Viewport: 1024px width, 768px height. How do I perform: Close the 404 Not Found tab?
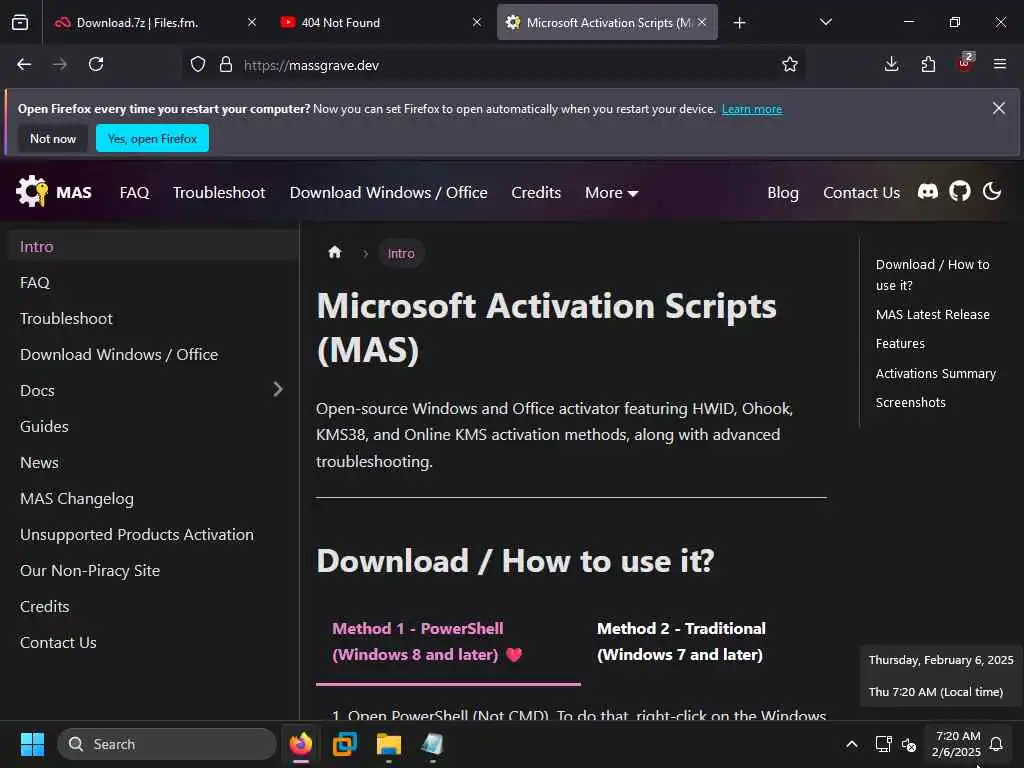pos(477,22)
